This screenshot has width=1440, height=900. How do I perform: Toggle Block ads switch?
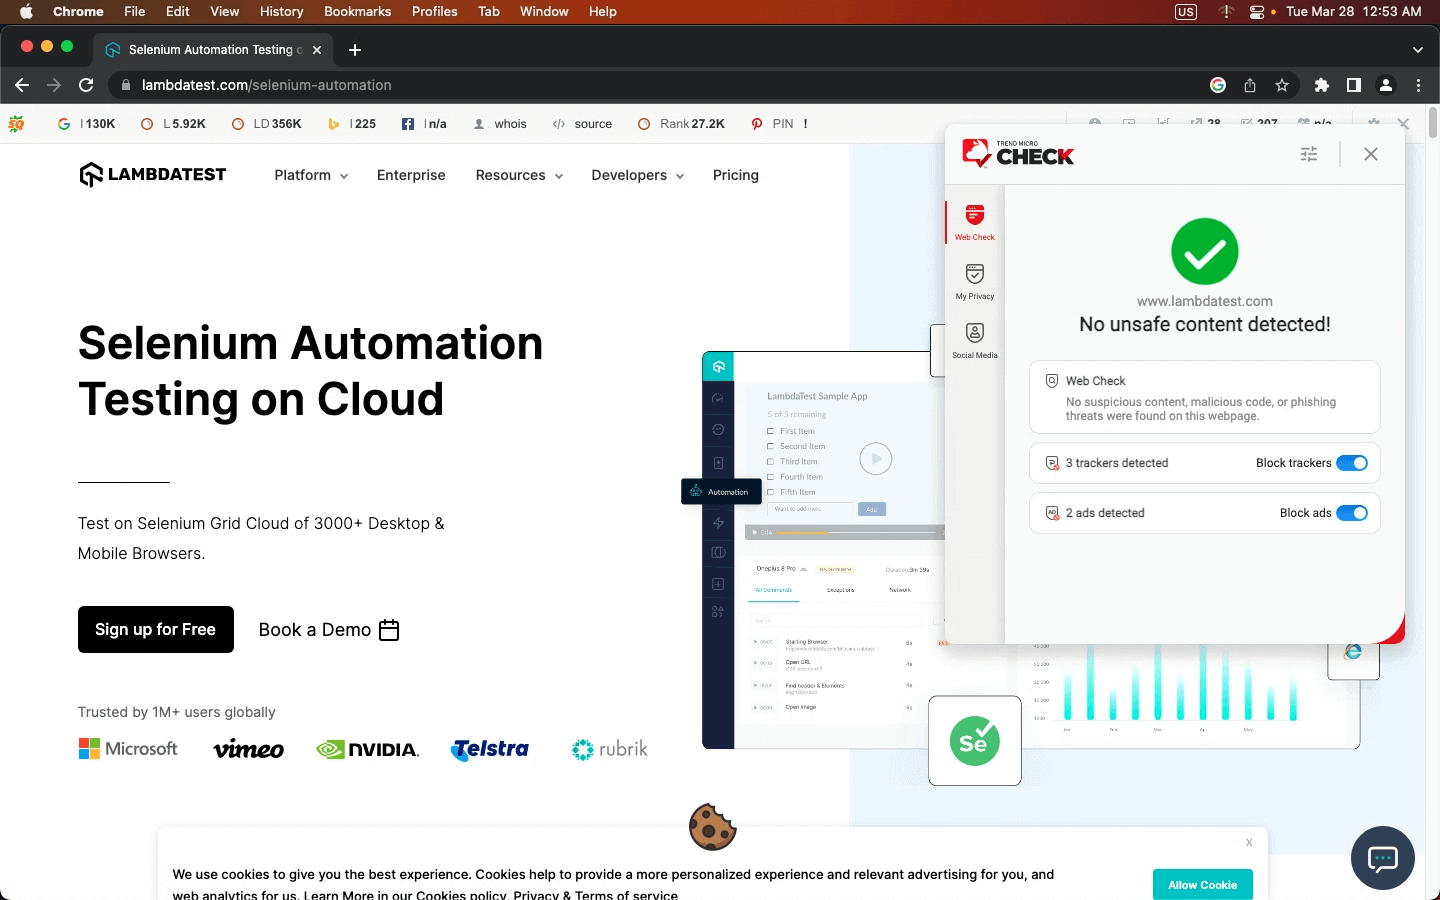coord(1351,513)
